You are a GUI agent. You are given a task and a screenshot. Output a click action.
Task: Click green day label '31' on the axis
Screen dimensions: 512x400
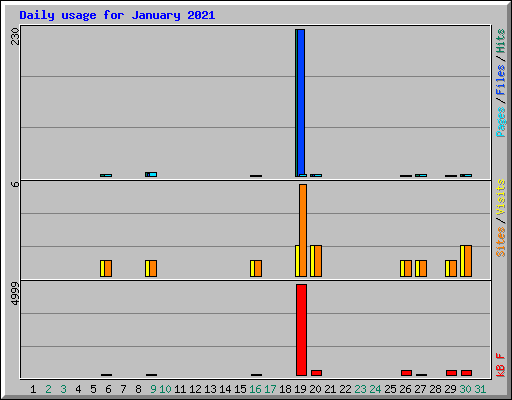pos(480,389)
